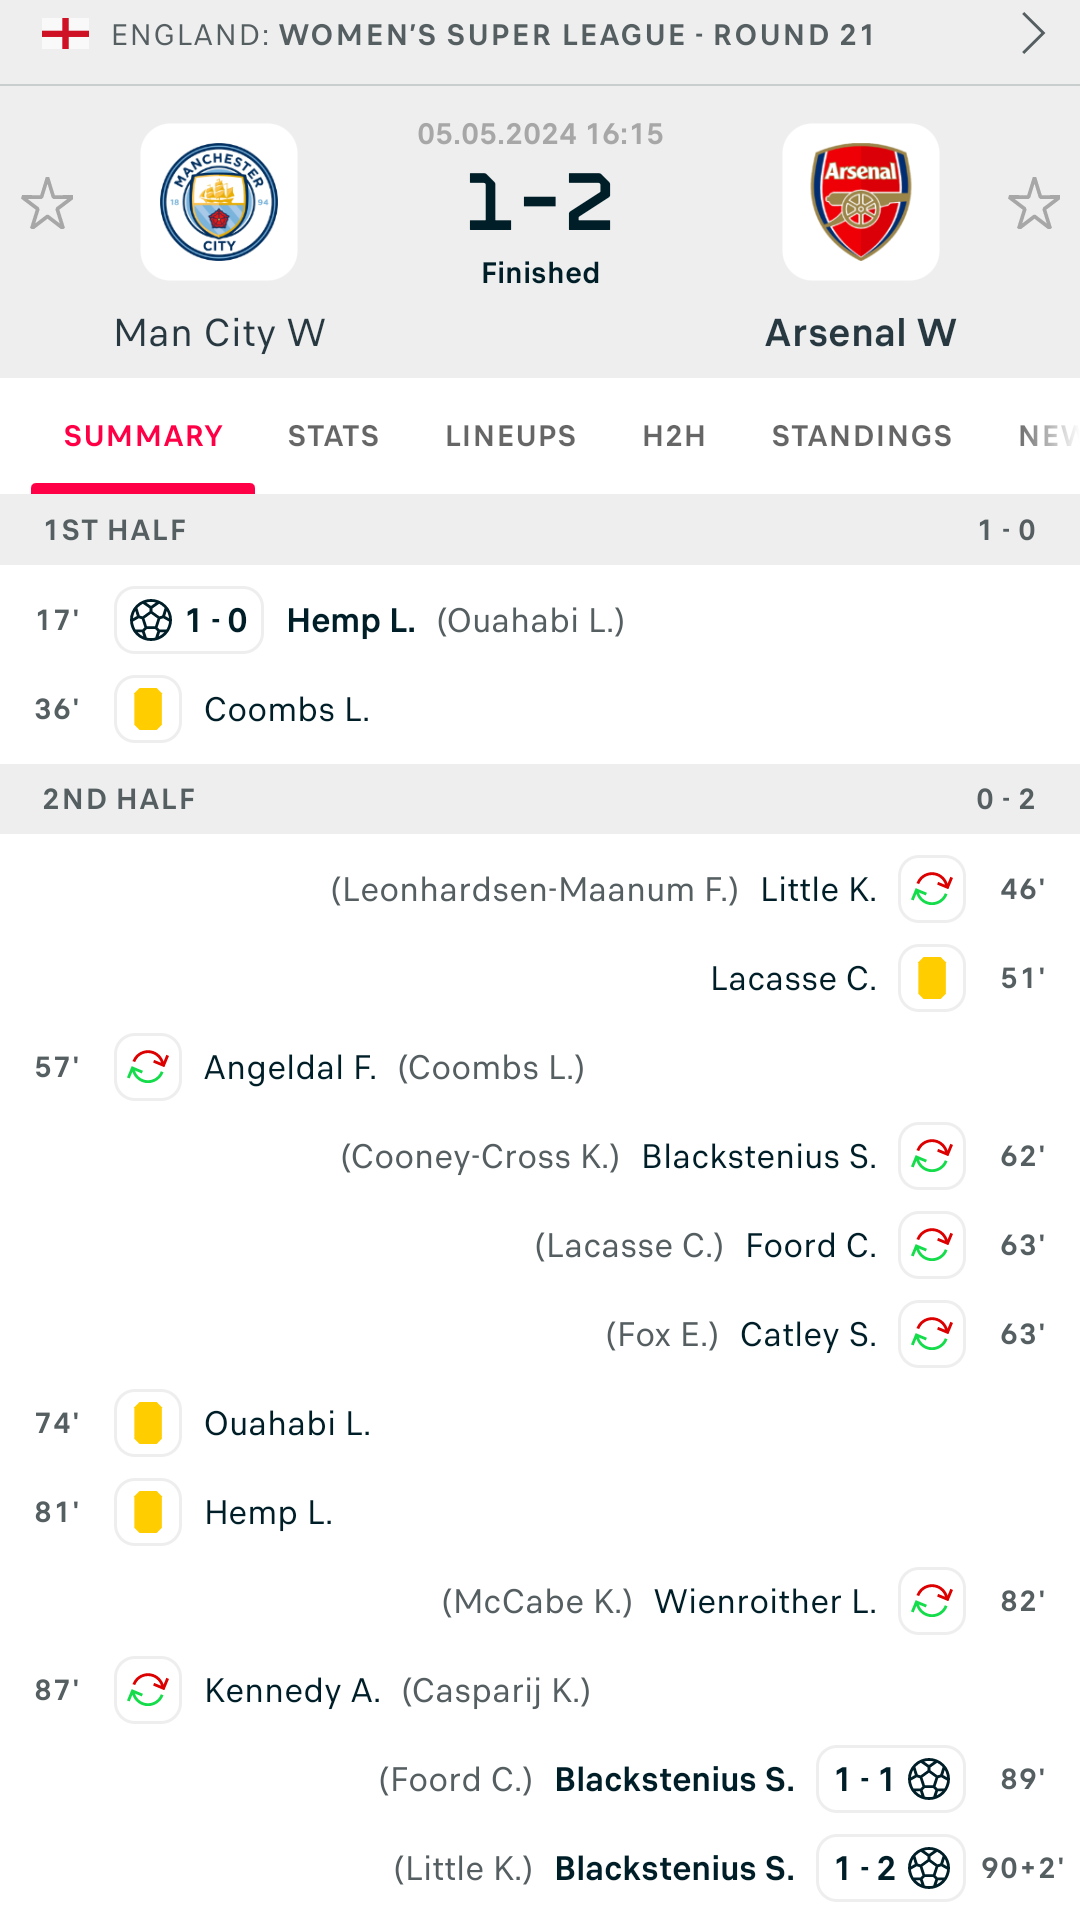Screen dimensions: 1080x1906
Task: Click Lacasse C. yellow card icon
Action: pyautogui.click(x=932, y=978)
